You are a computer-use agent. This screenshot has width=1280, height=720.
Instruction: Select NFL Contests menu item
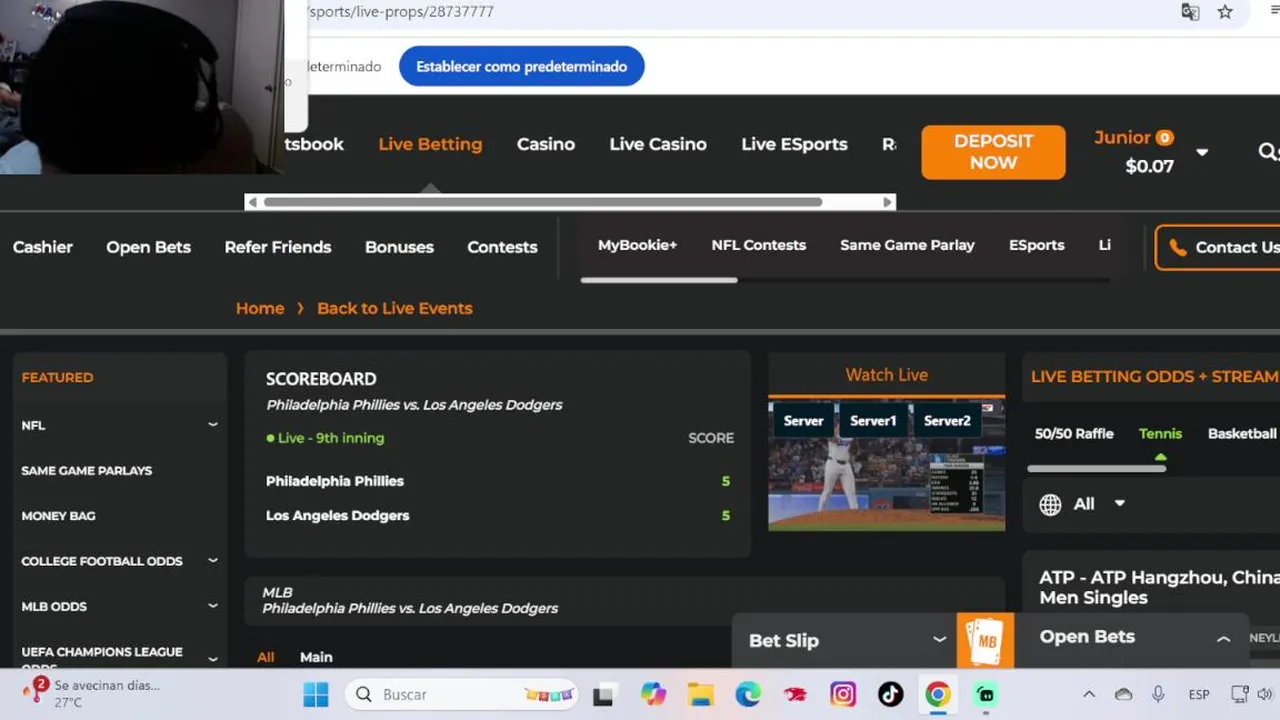pyautogui.click(x=758, y=245)
